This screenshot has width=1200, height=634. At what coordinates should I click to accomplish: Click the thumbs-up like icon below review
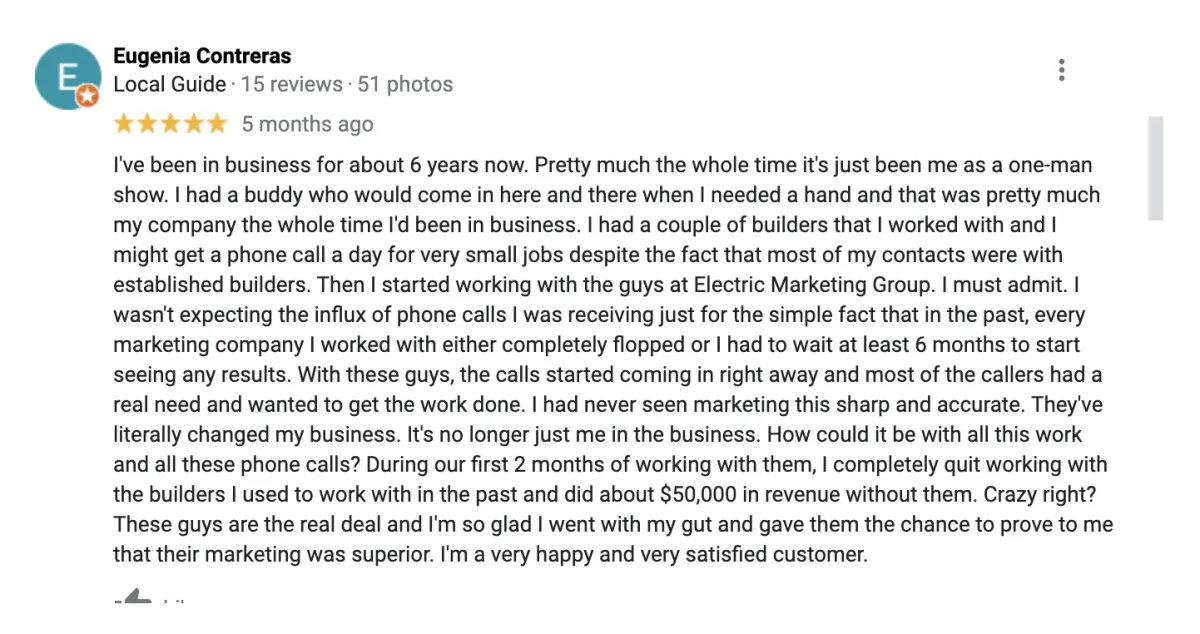[x=133, y=601]
